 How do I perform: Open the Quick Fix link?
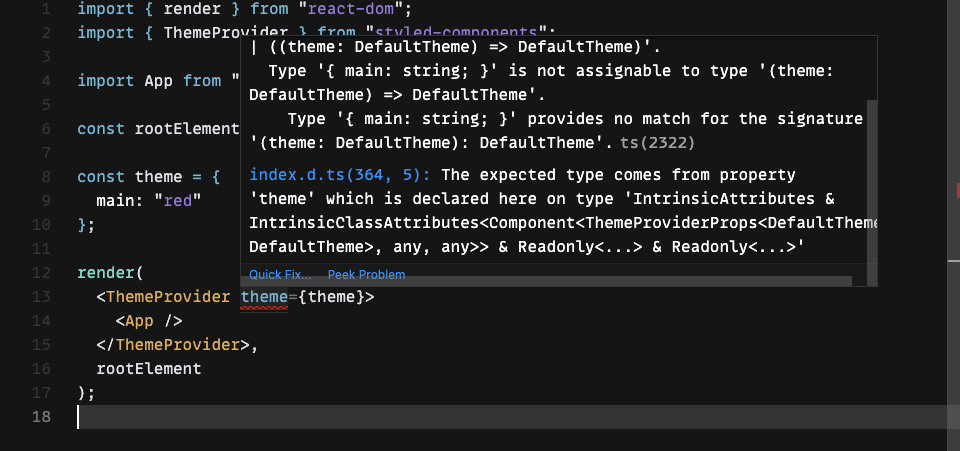[x=280, y=275]
